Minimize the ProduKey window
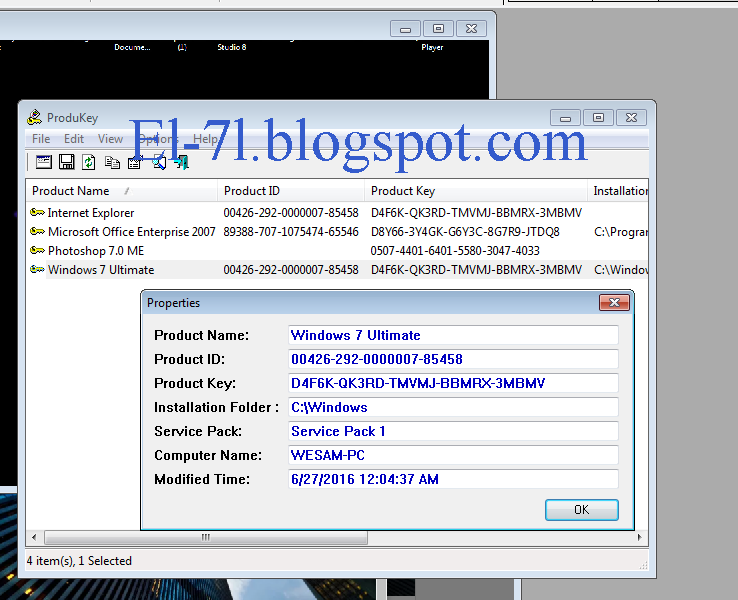This screenshot has height=600, width=738. tap(566, 118)
